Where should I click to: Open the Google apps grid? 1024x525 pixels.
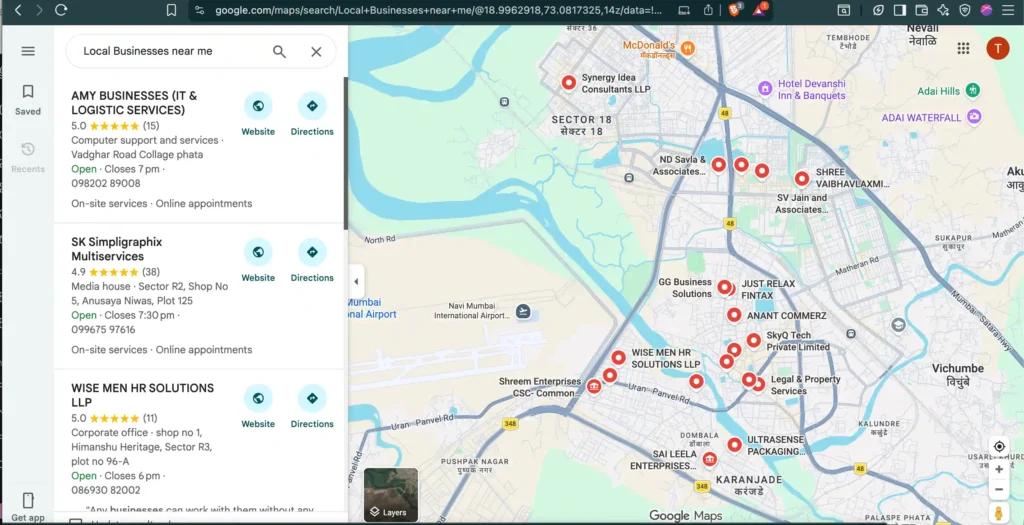click(x=963, y=48)
